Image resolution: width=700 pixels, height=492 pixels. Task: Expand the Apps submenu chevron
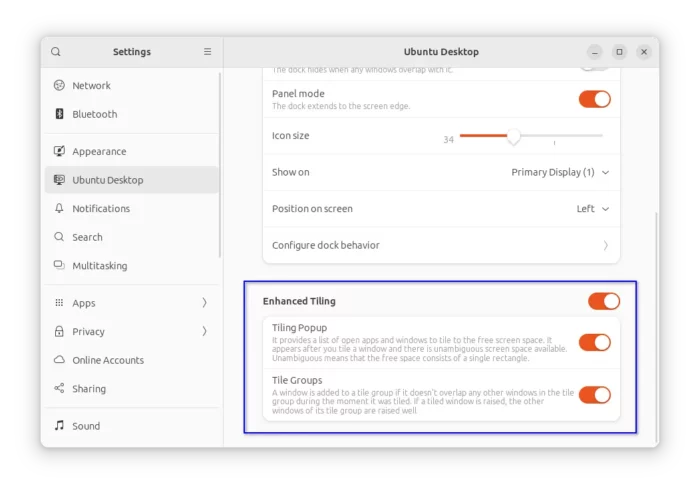[x=204, y=303]
